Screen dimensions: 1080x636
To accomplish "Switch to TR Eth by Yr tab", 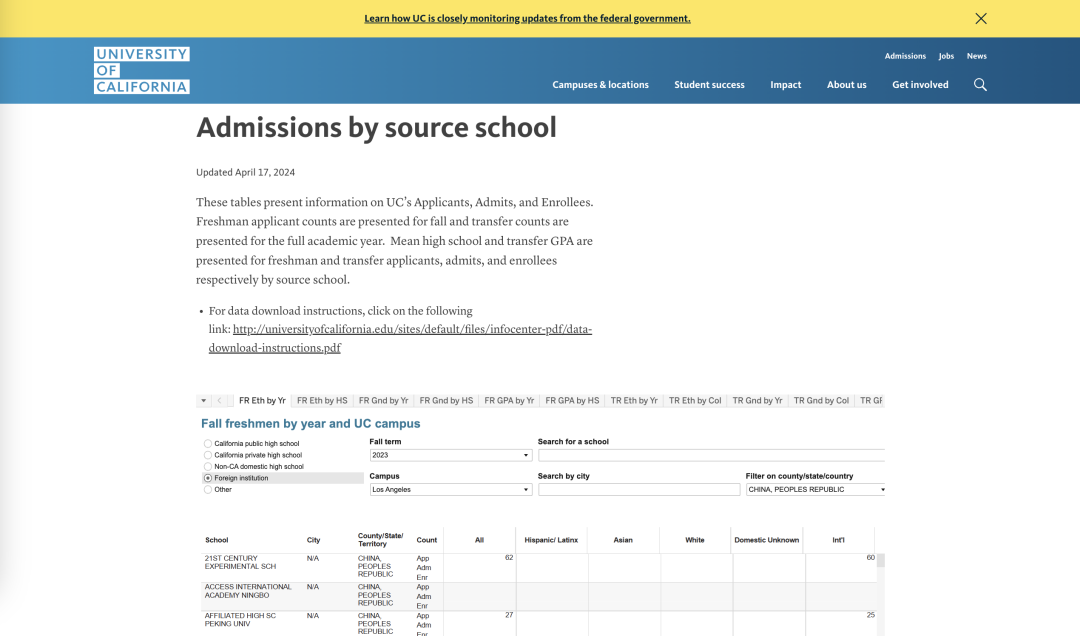I will point(634,400).
